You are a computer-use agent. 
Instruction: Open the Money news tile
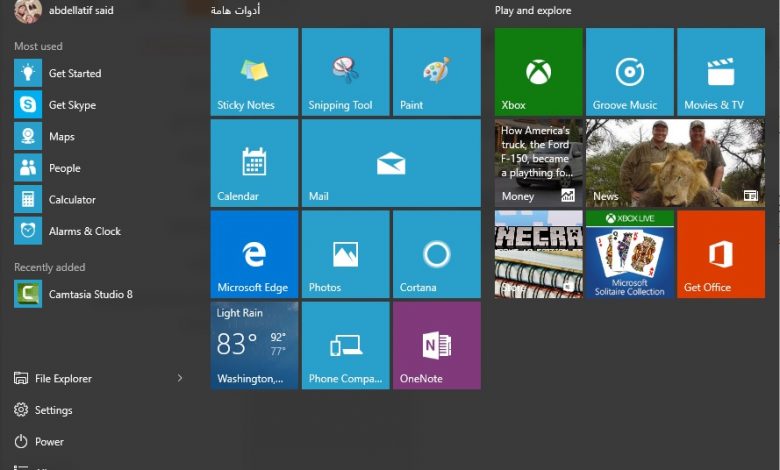tap(538, 163)
